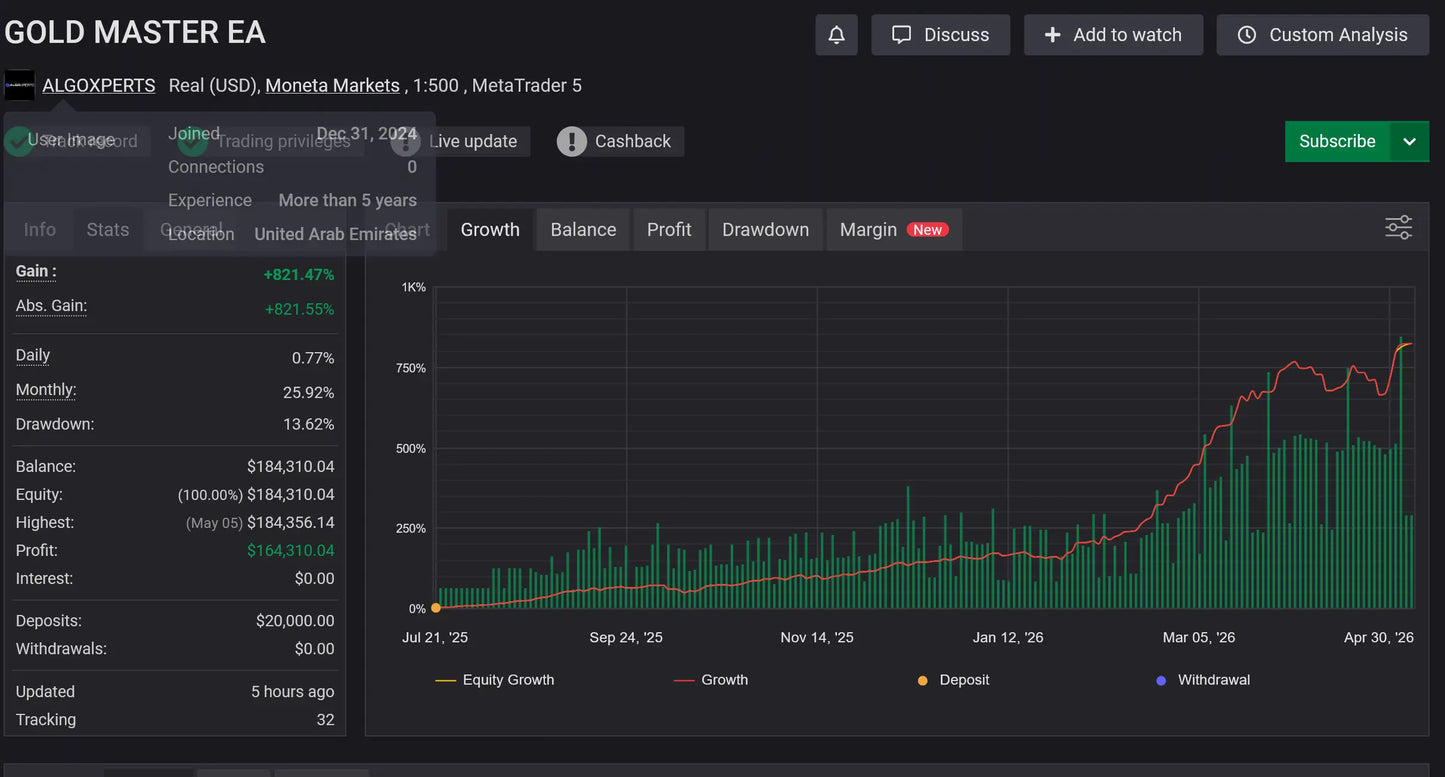1445x777 pixels.
Task: Select the Interest row $0.00 value
Action: [314, 578]
